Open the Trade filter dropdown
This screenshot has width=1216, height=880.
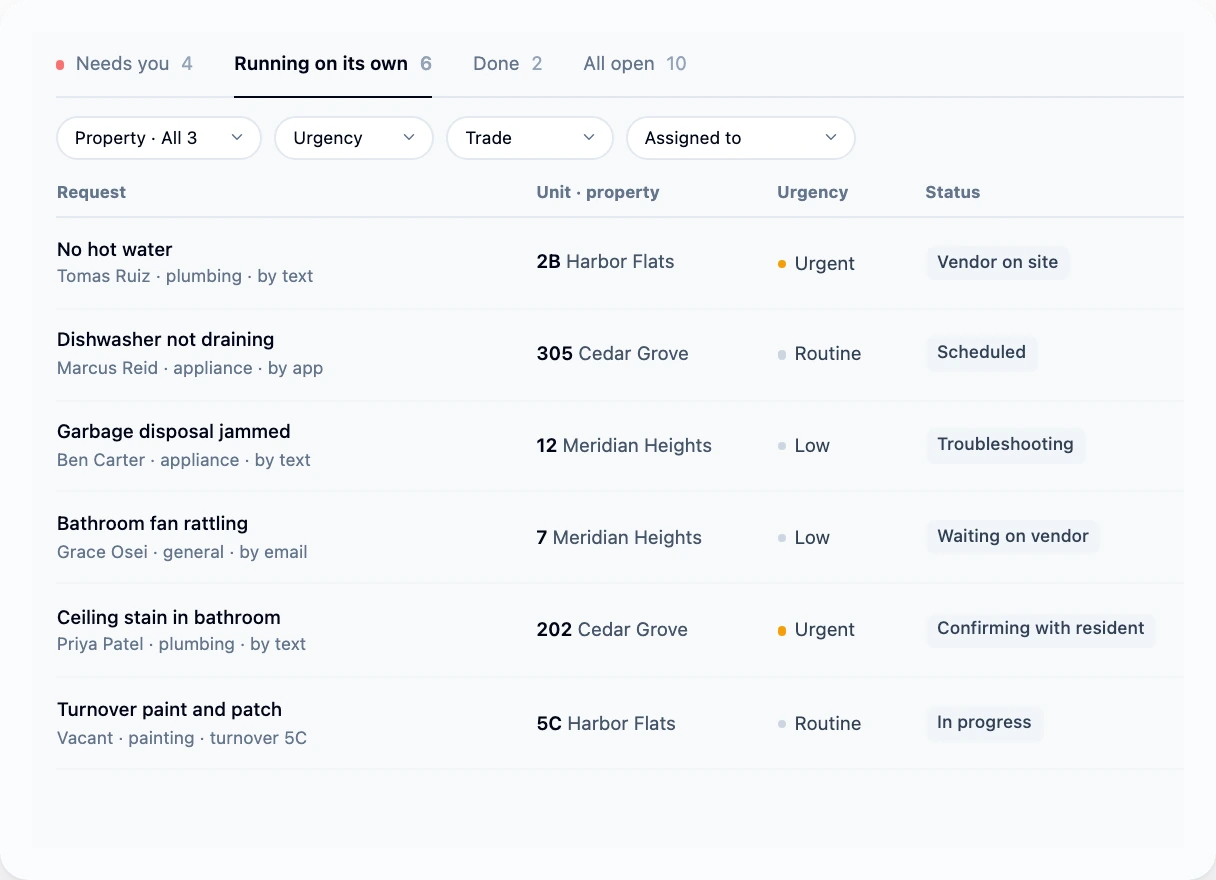pyautogui.click(x=530, y=138)
